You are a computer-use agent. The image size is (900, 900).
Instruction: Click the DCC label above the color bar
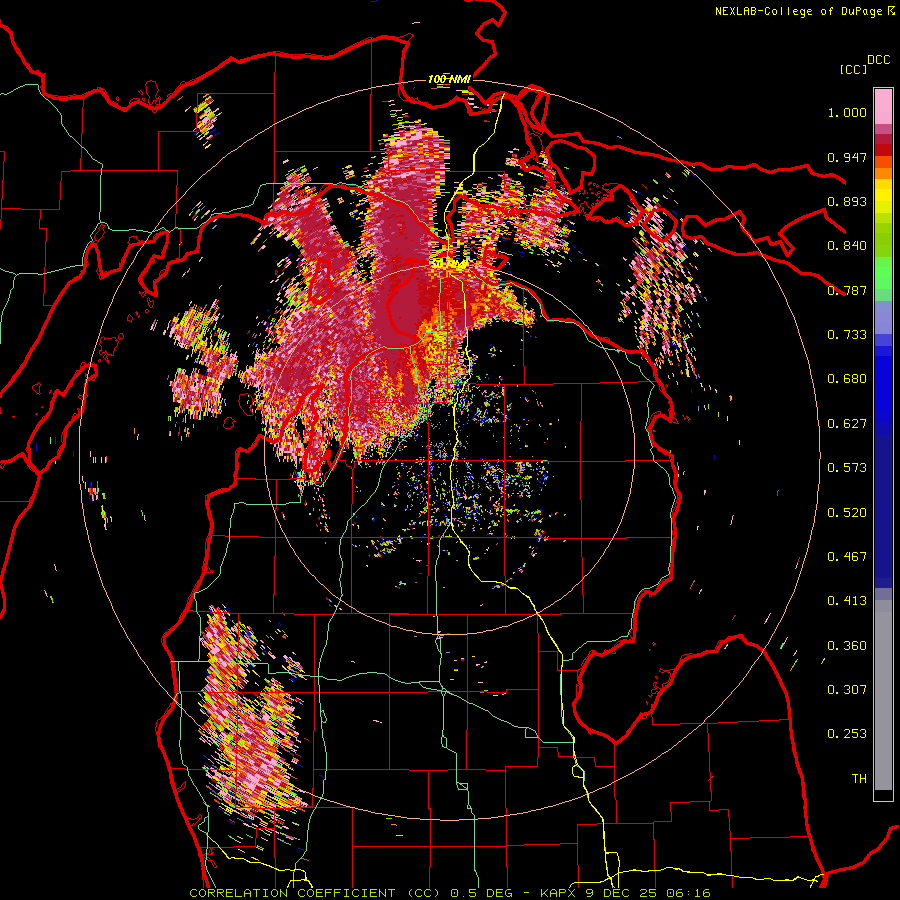878,60
